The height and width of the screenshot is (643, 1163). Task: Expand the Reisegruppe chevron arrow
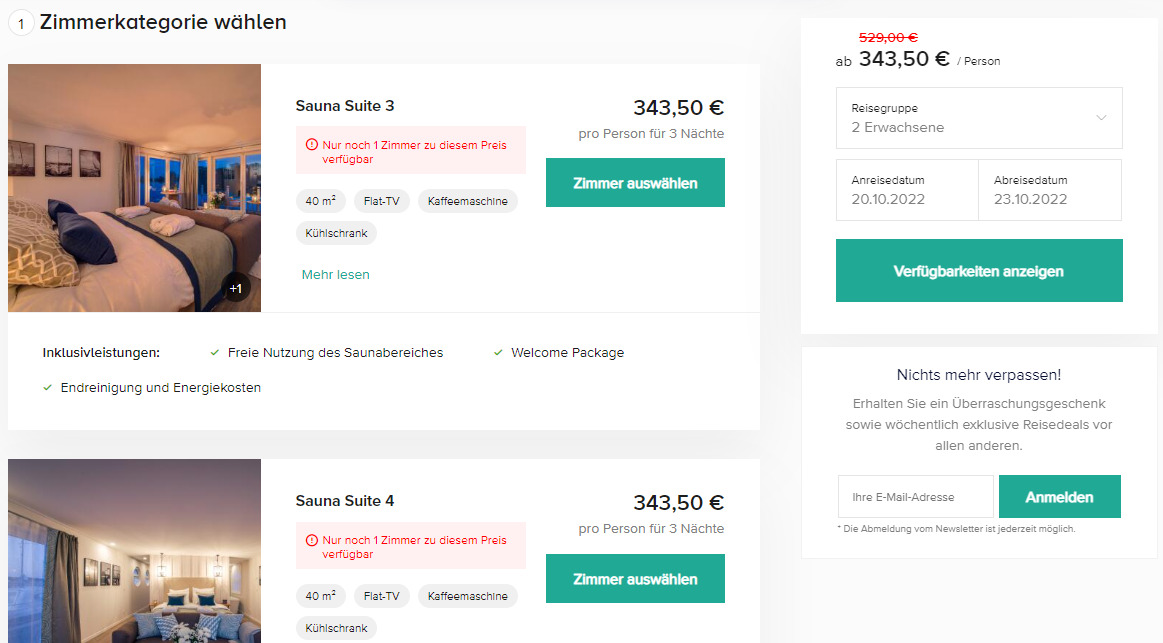1101,118
